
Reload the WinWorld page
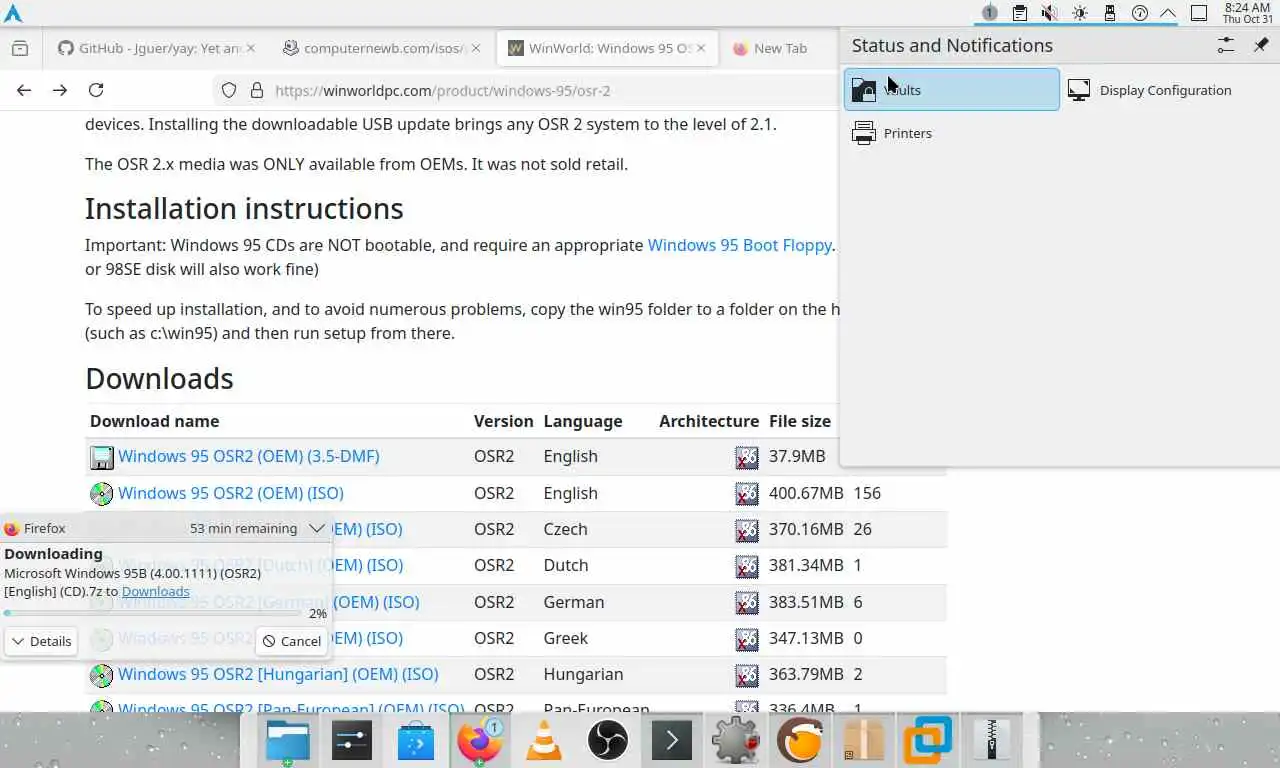point(96,90)
